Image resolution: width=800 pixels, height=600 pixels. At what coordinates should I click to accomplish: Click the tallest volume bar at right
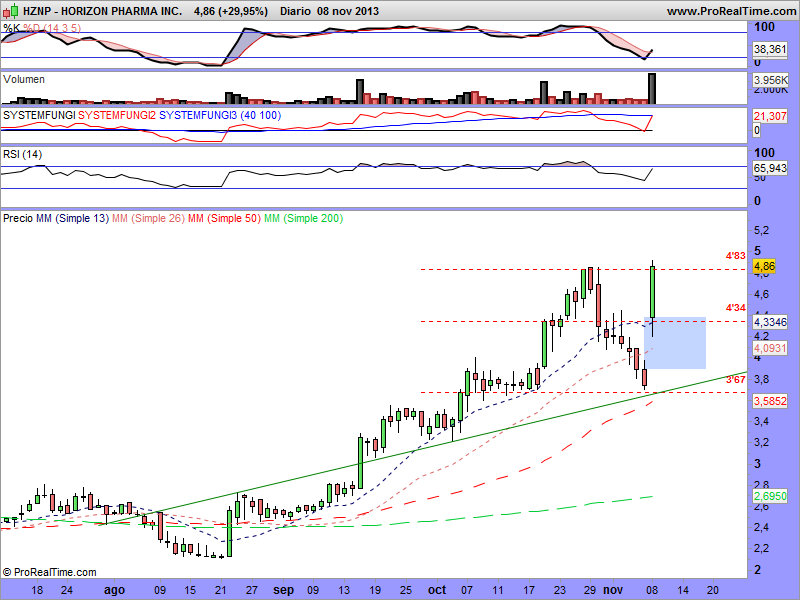[x=652, y=89]
